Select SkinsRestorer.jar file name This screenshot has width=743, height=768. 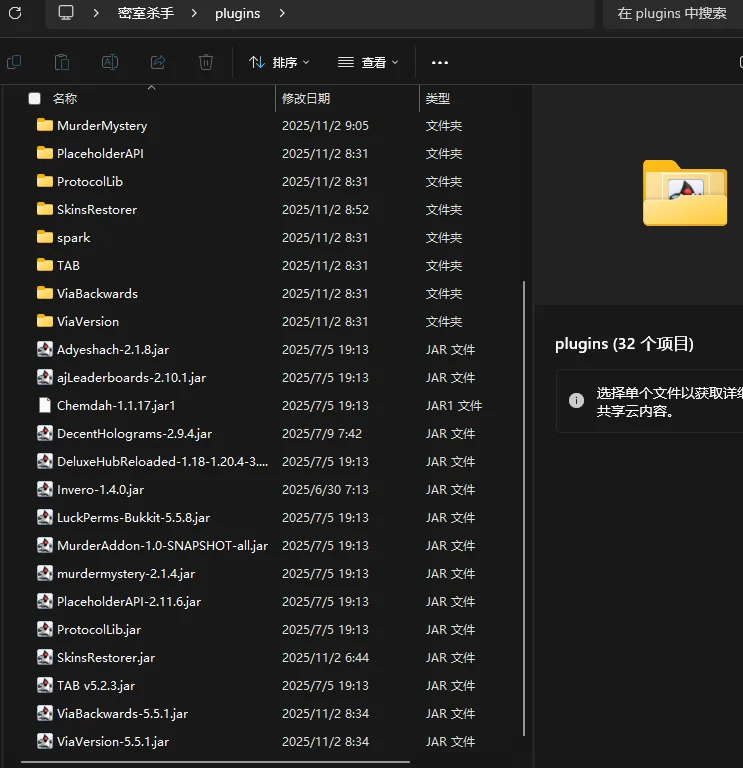click(x=106, y=657)
